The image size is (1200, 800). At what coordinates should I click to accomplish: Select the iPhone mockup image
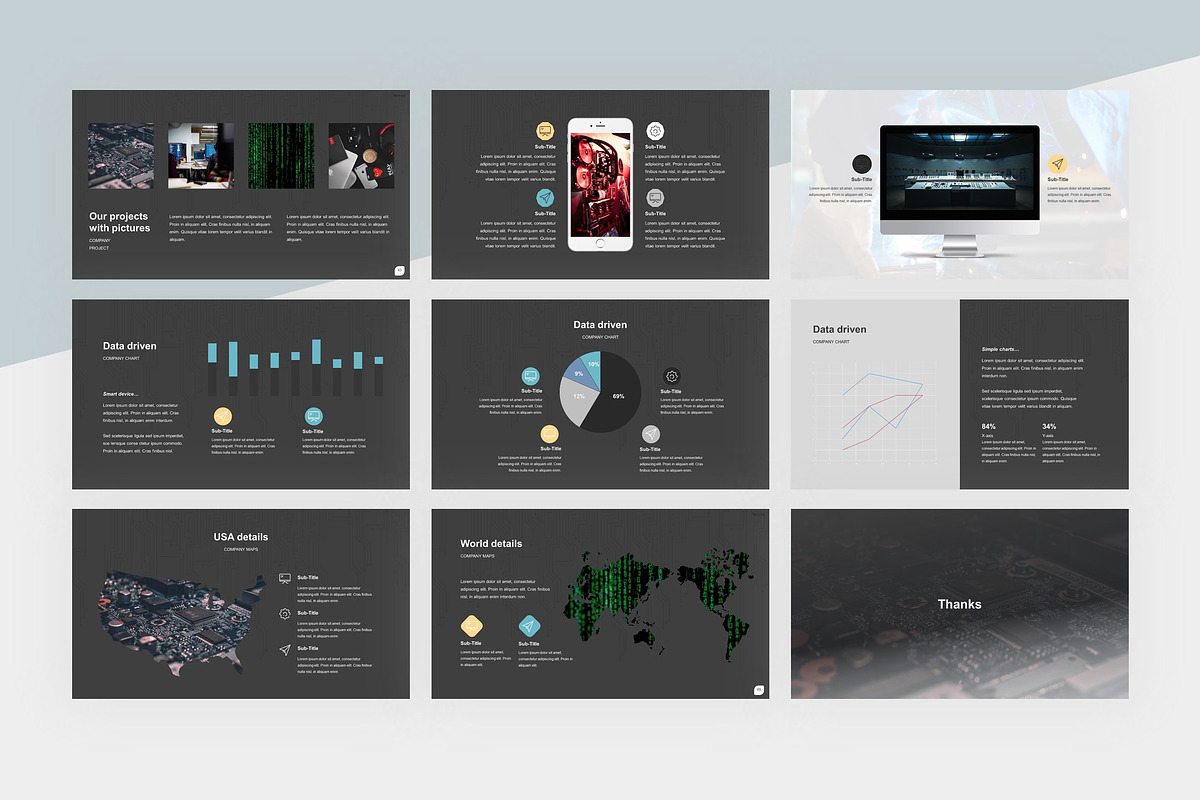(x=600, y=185)
